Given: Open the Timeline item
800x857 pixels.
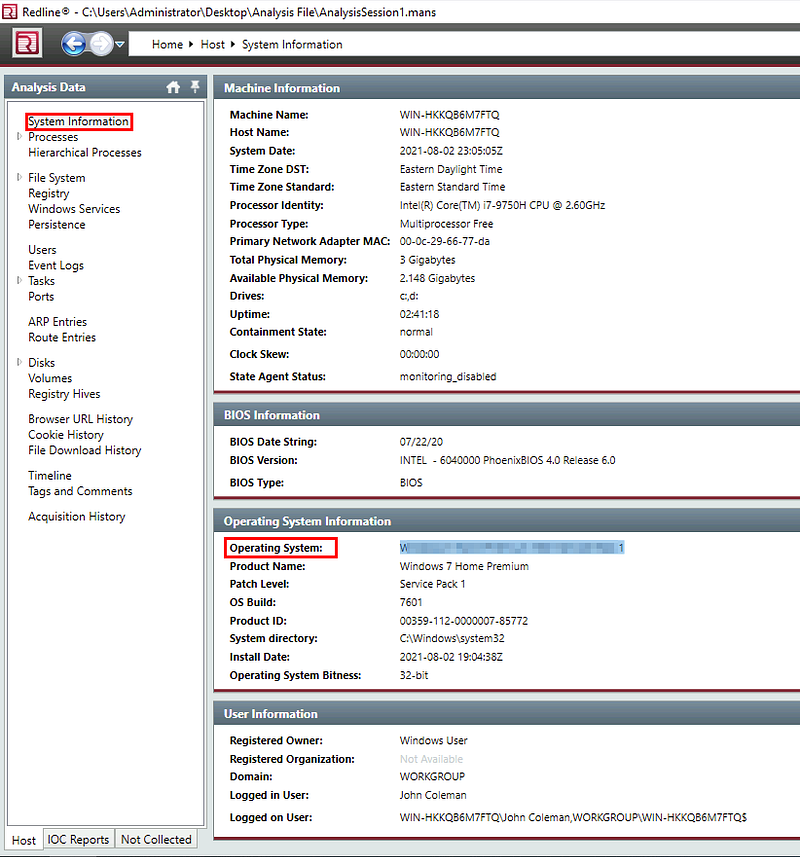Looking at the screenshot, I should point(50,476).
